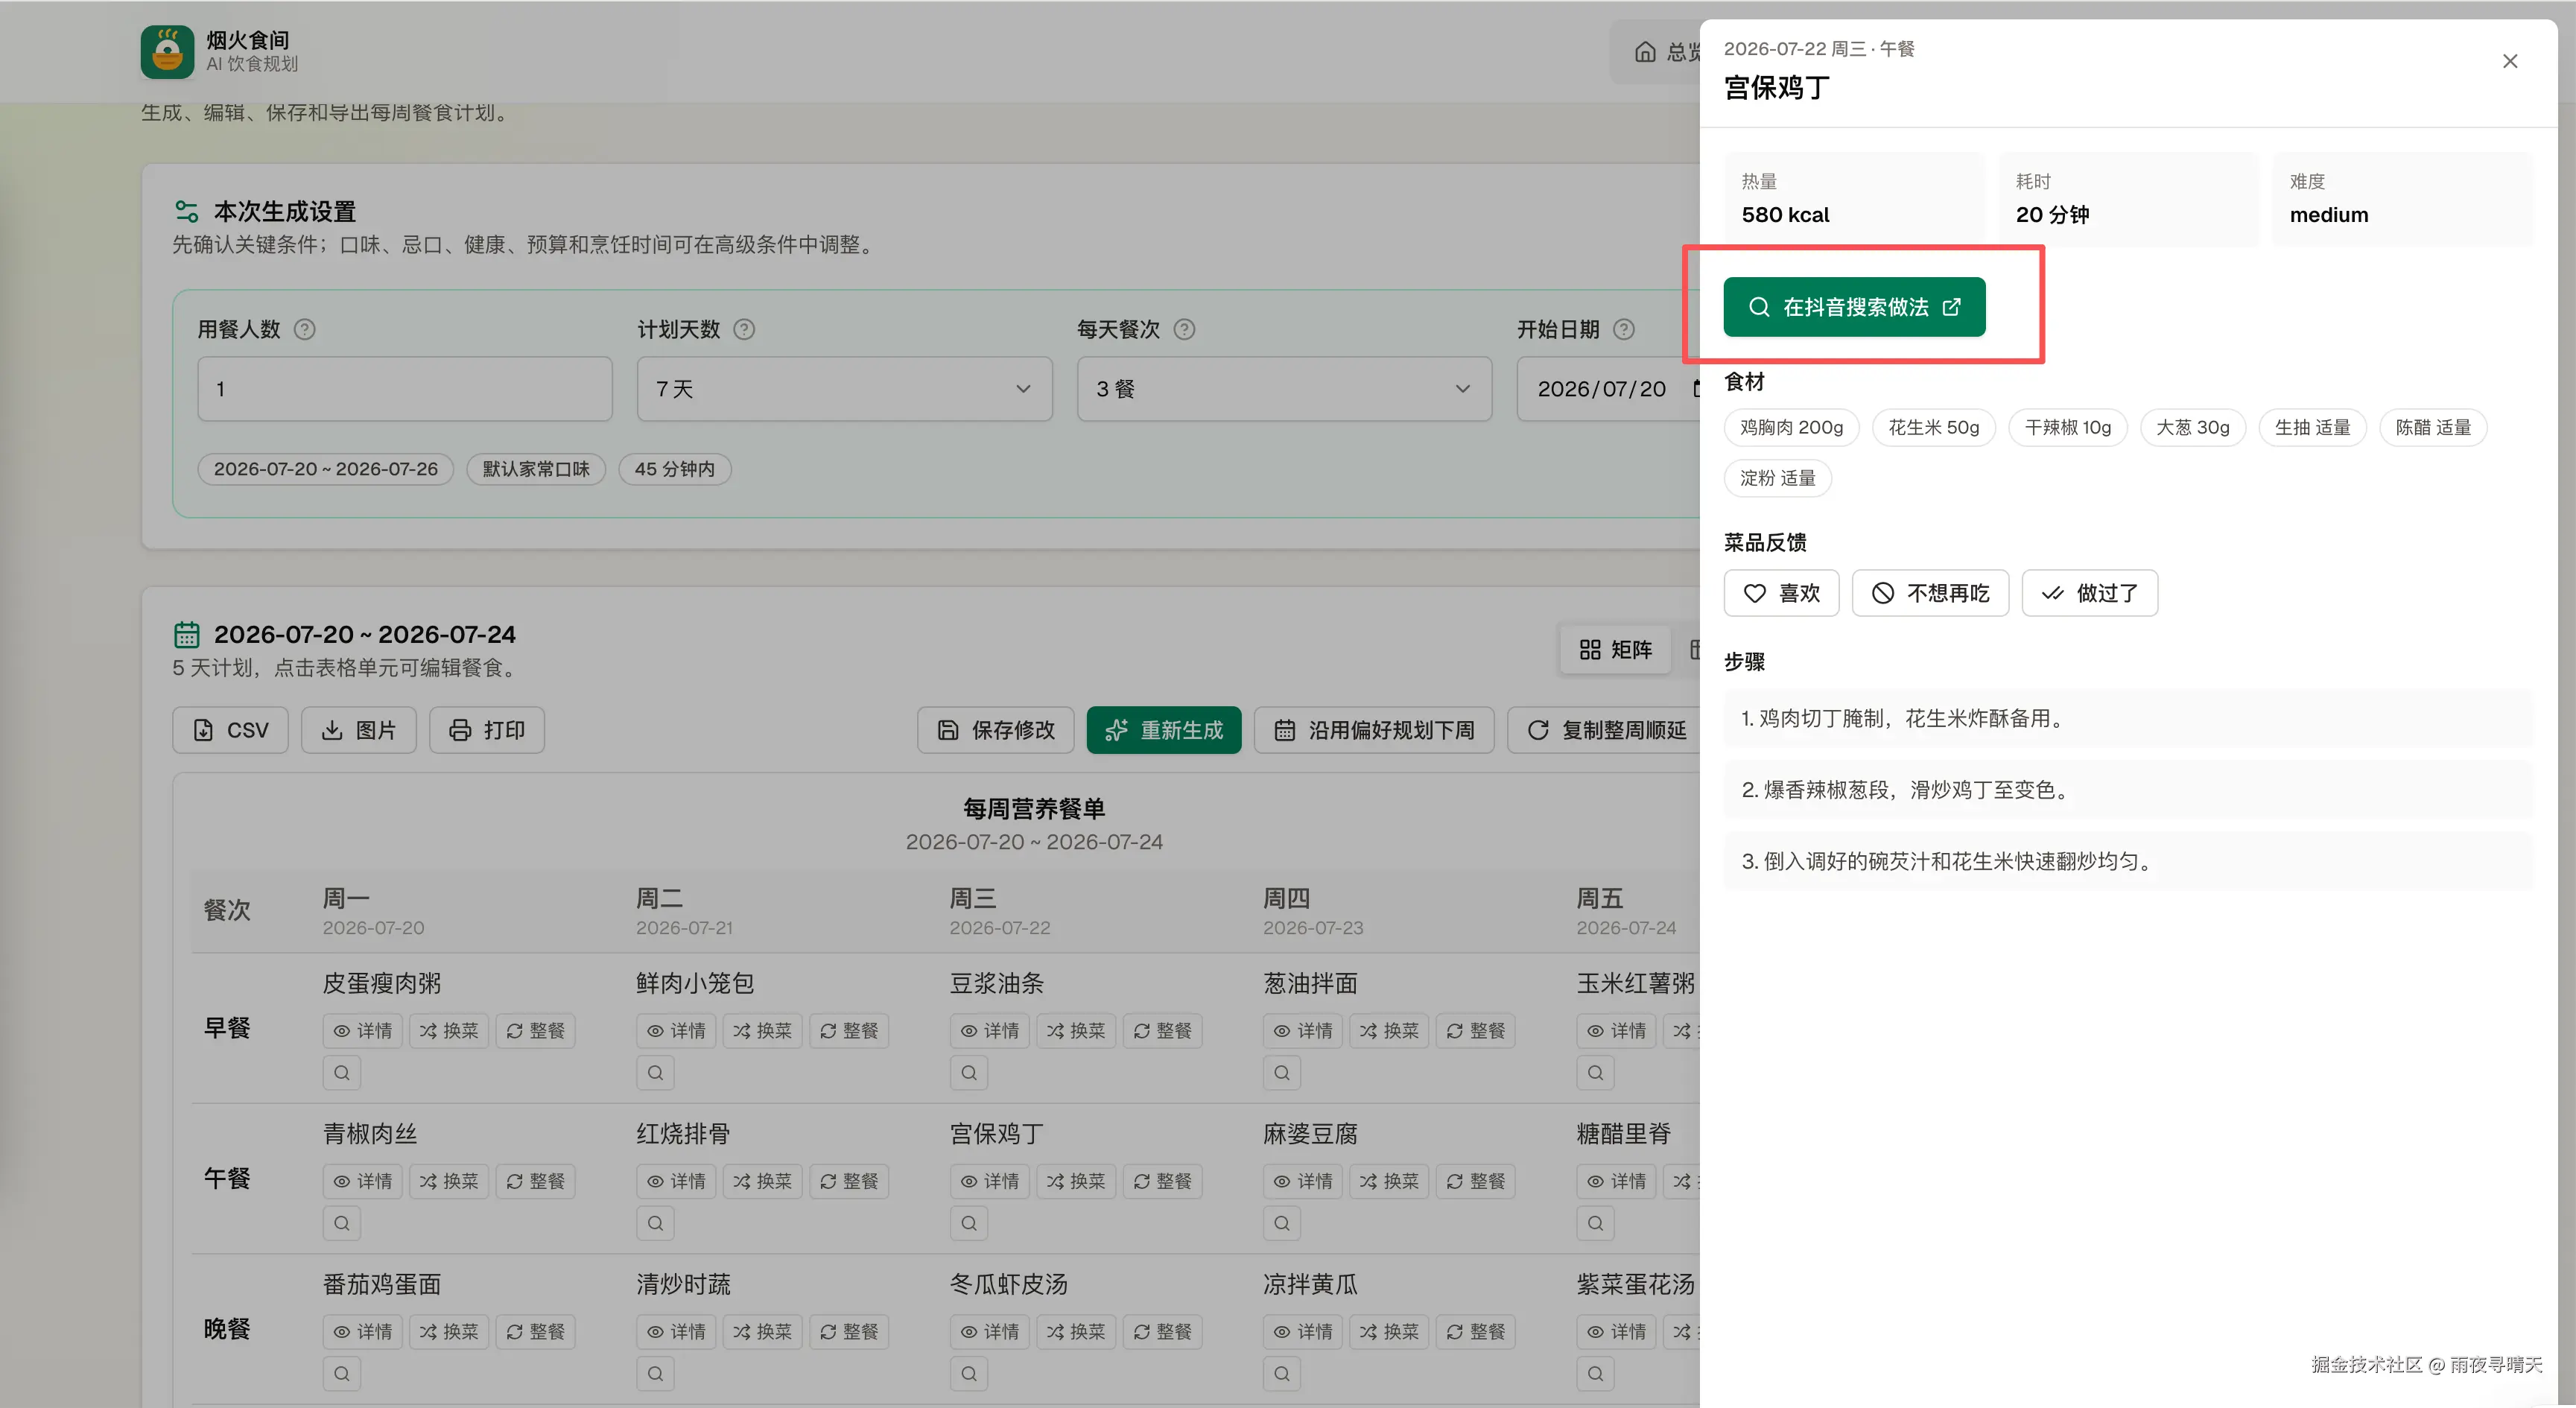This screenshot has width=2576, height=1408.
Task: Search recipe icon under 麻婆豆腐
Action: (x=1282, y=1223)
